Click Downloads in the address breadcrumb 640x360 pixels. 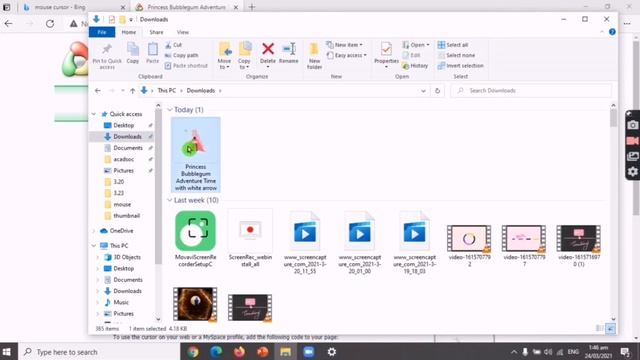pyautogui.click(x=200, y=91)
